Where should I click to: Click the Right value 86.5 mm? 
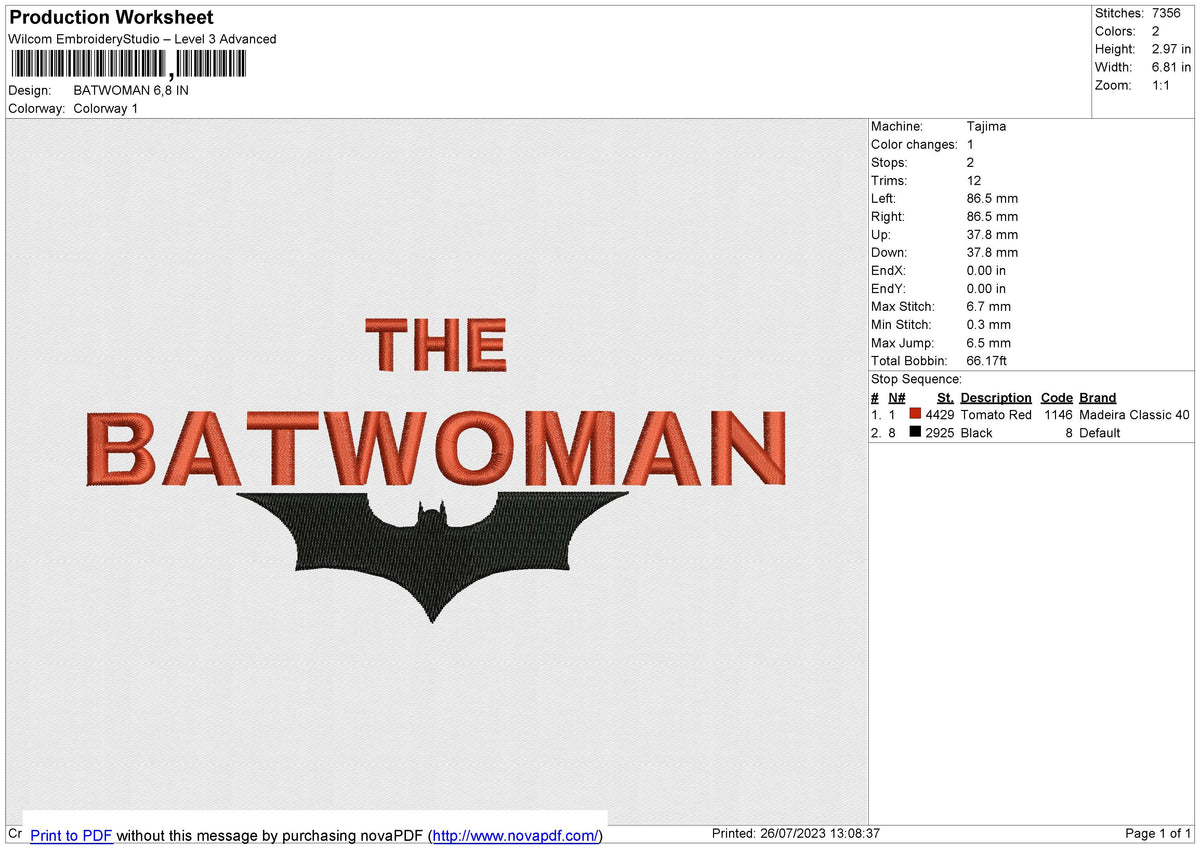pos(992,216)
